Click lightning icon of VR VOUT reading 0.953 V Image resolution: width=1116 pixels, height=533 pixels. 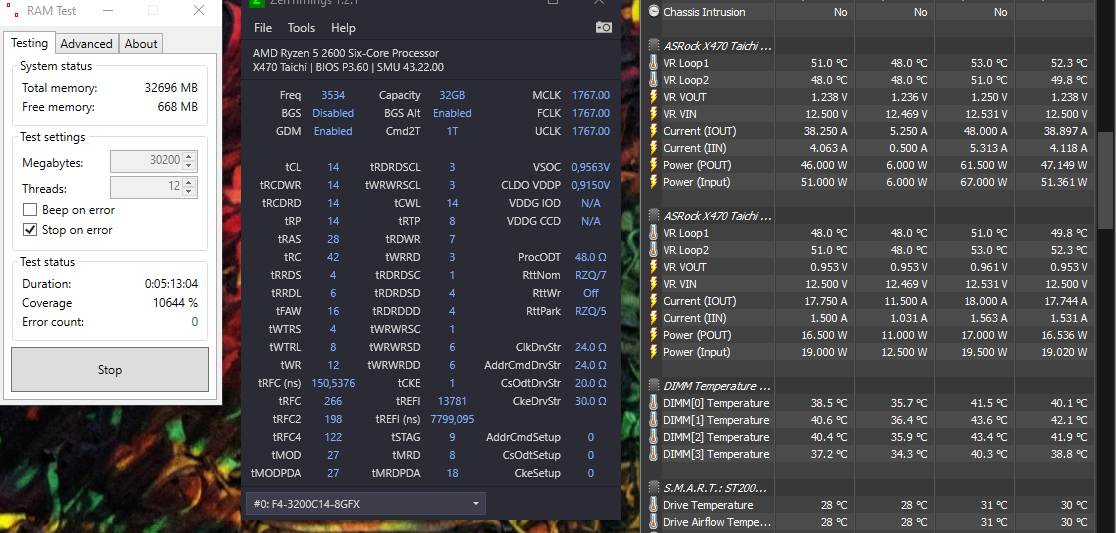pos(654,267)
